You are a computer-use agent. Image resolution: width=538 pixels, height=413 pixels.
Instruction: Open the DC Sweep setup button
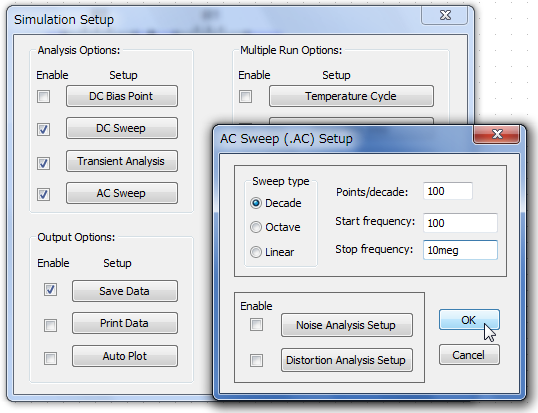coord(122,128)
